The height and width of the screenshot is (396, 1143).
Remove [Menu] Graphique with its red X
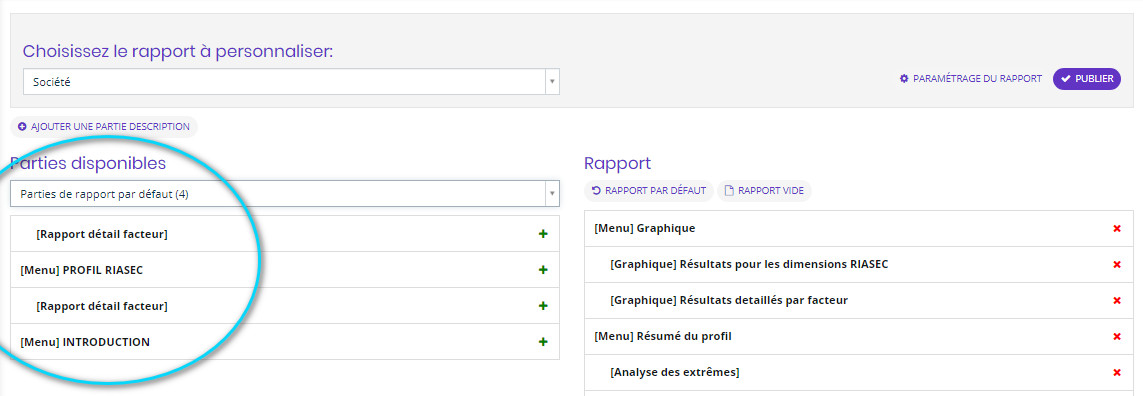[x=1117, y=228]
